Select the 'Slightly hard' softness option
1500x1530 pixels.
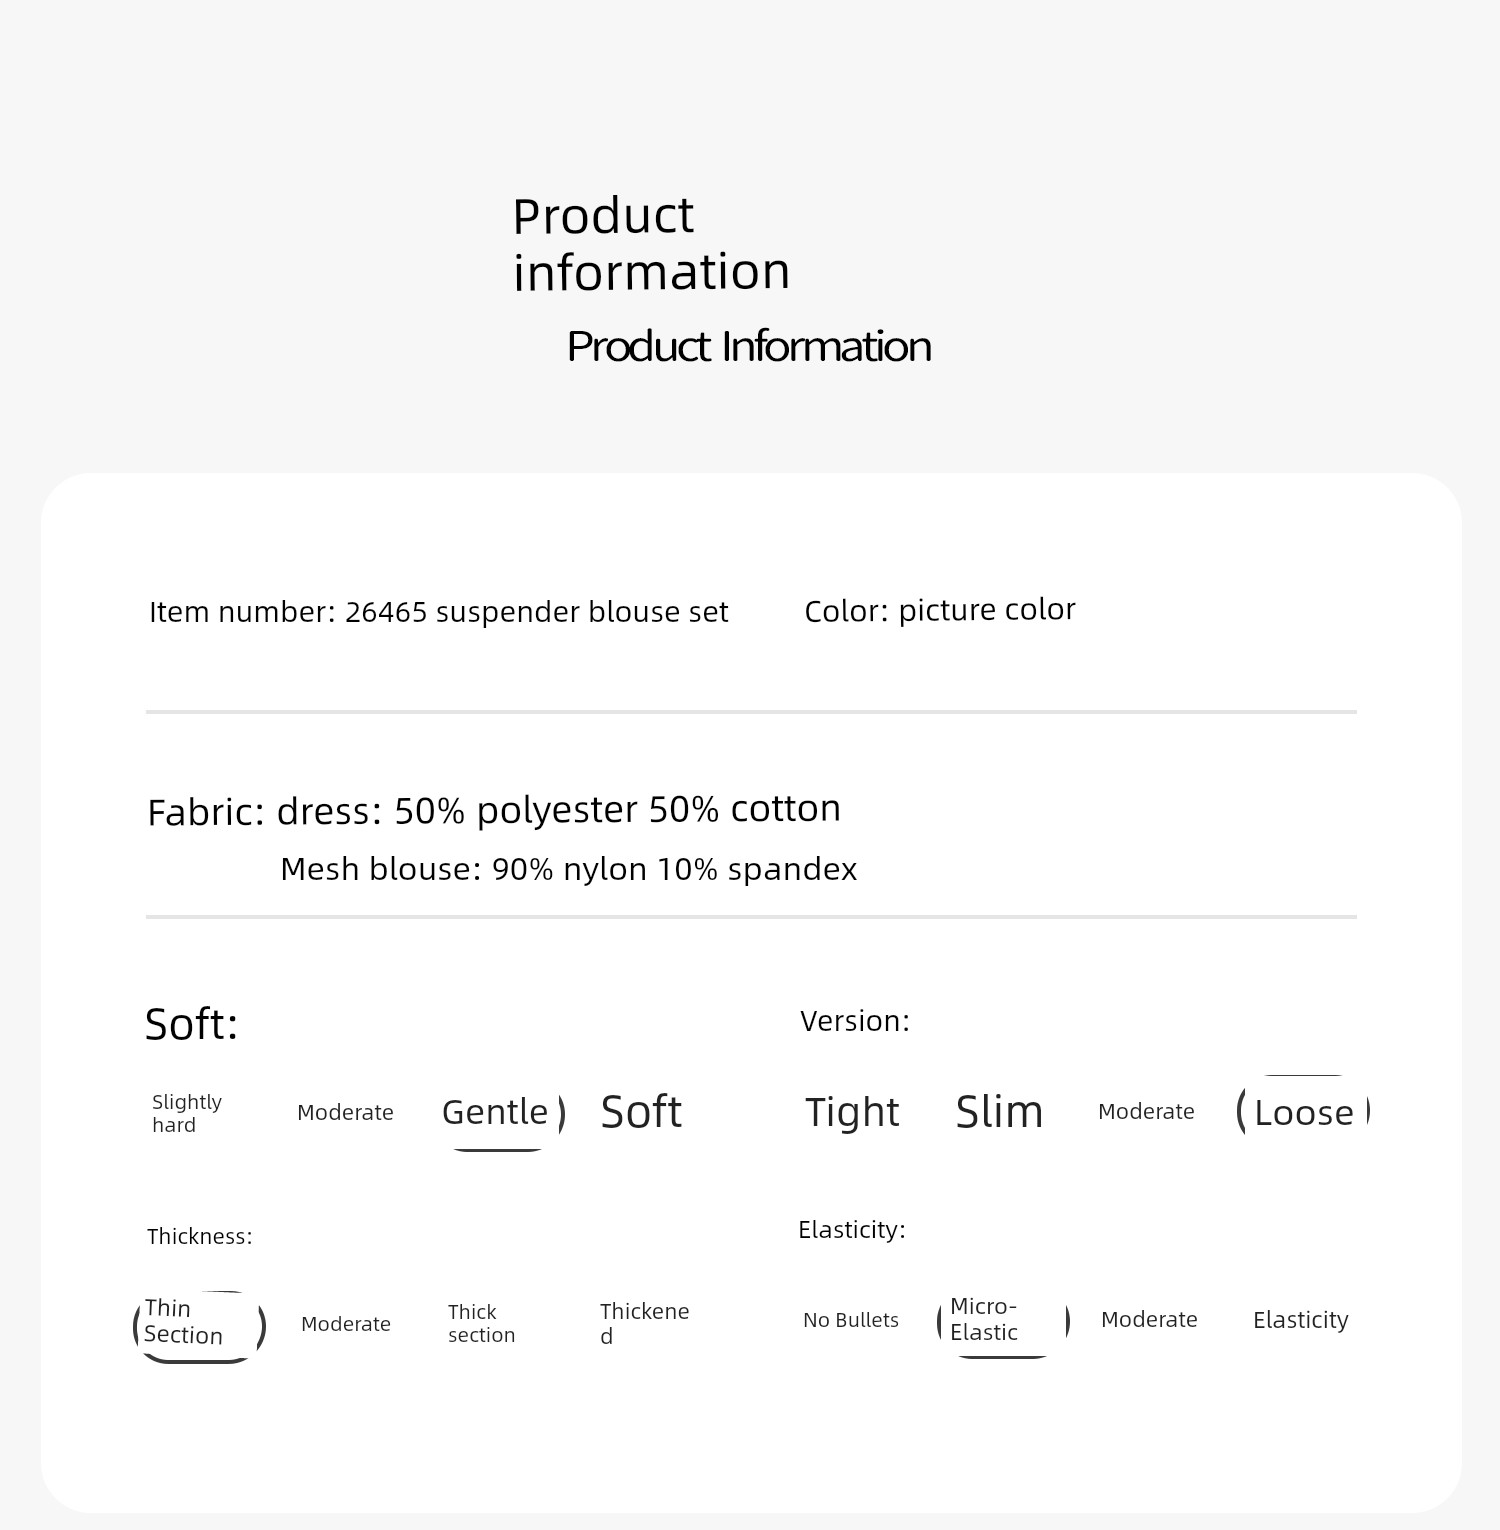(187, 1113)
